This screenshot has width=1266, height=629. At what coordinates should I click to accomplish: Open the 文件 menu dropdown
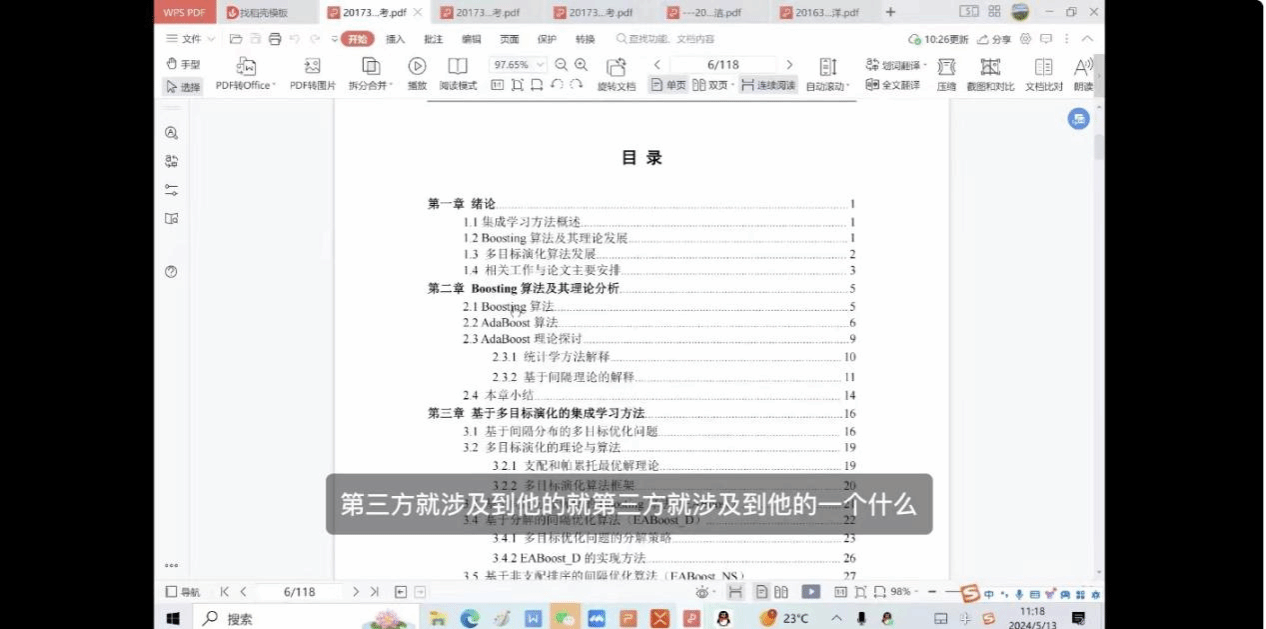coord(190,39)
